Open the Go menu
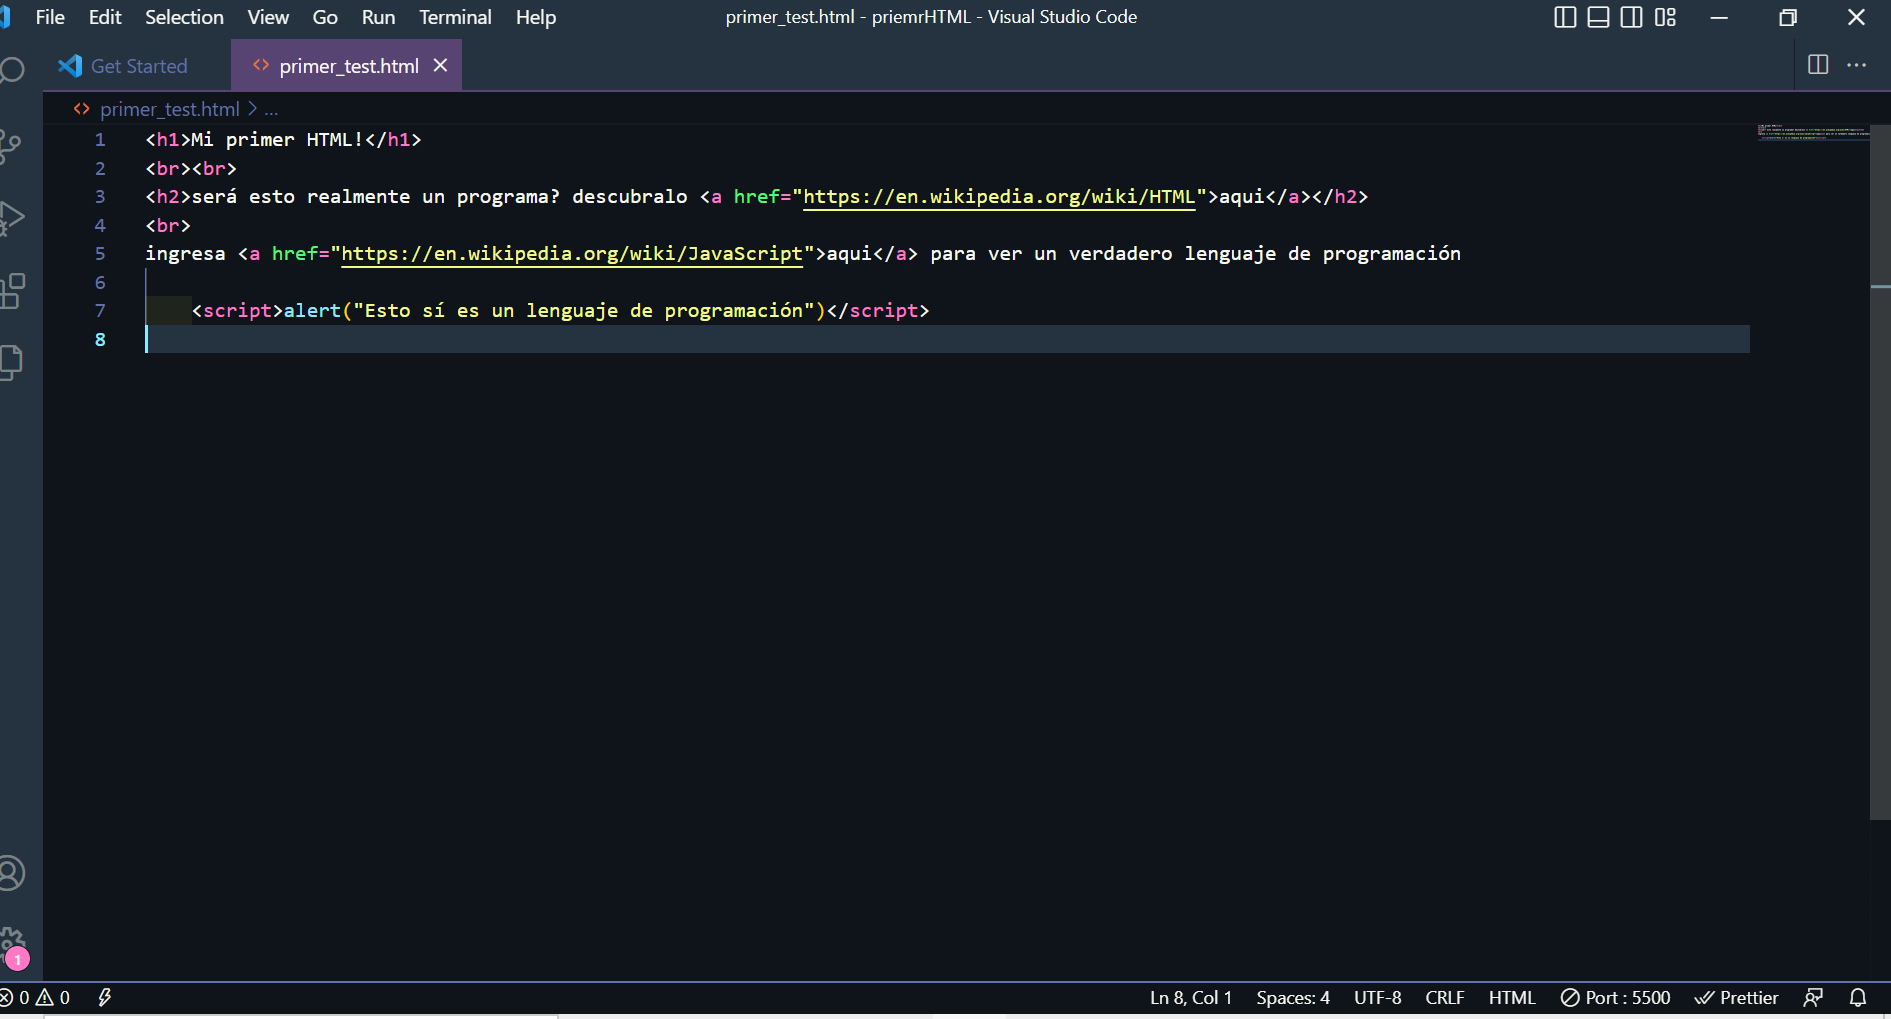This screenshot has width=1891, height=1019. point(325,17)
